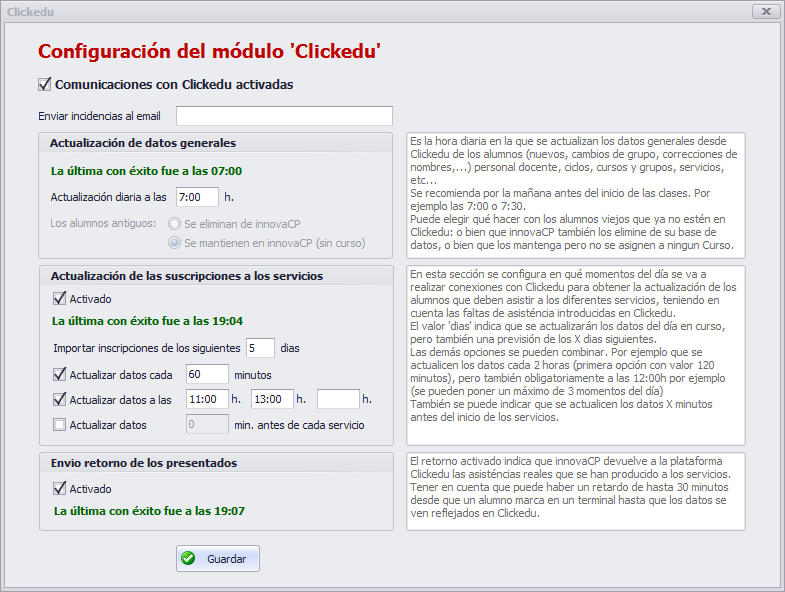Select 'Se mantienen en innovaCP (sin curso)' option

[174, 243]
